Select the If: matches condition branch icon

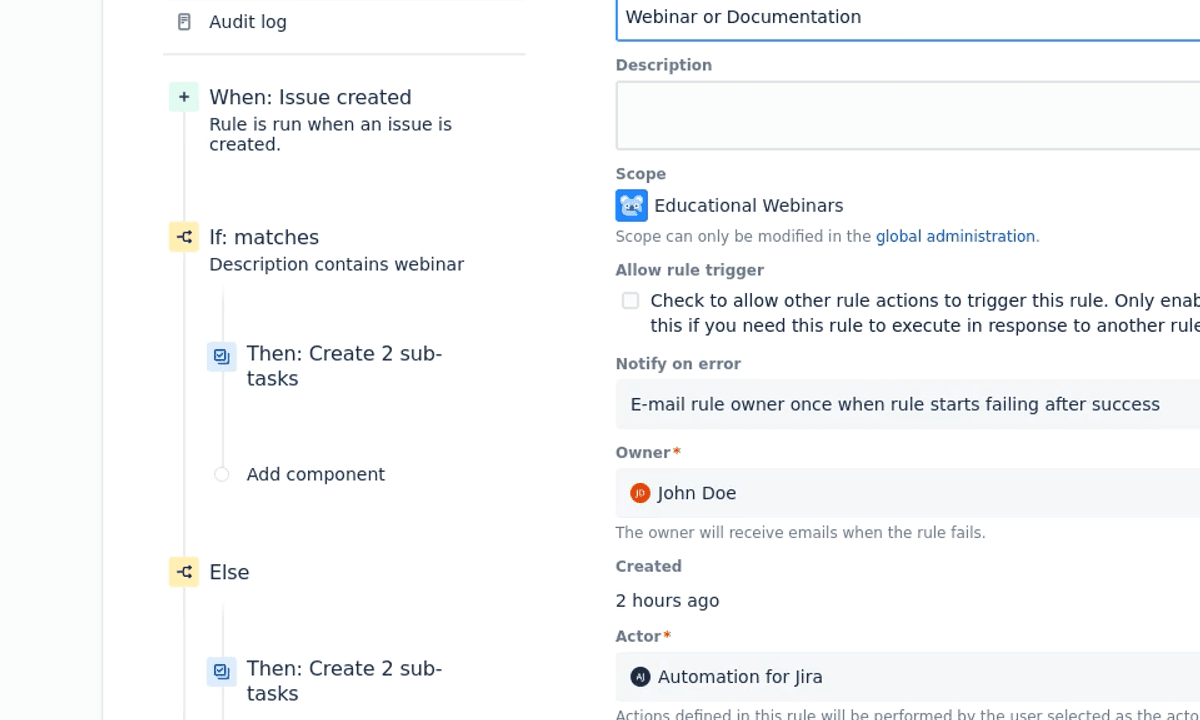184,237
